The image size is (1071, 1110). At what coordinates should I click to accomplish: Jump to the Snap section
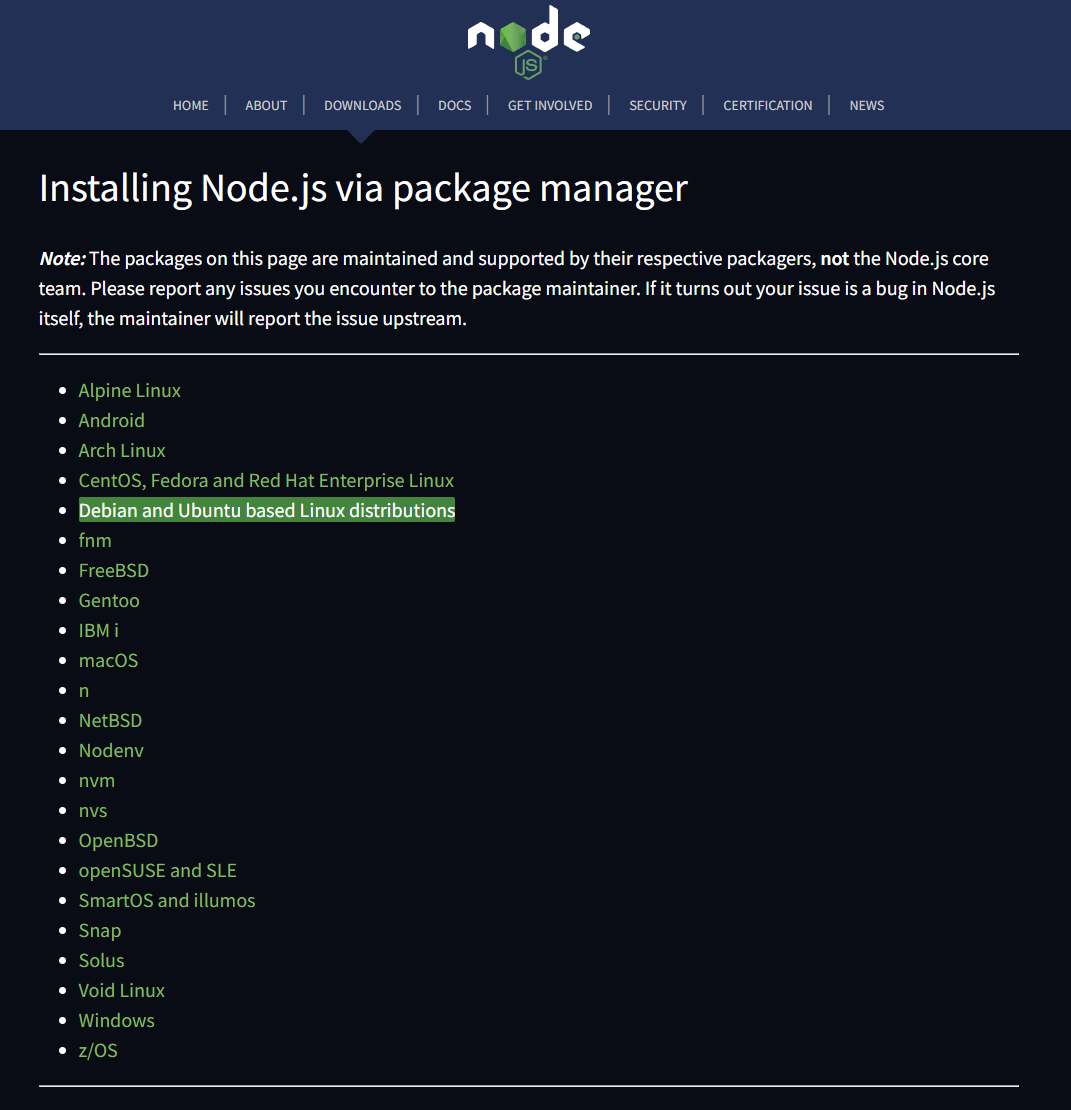[x=100, y=930]
